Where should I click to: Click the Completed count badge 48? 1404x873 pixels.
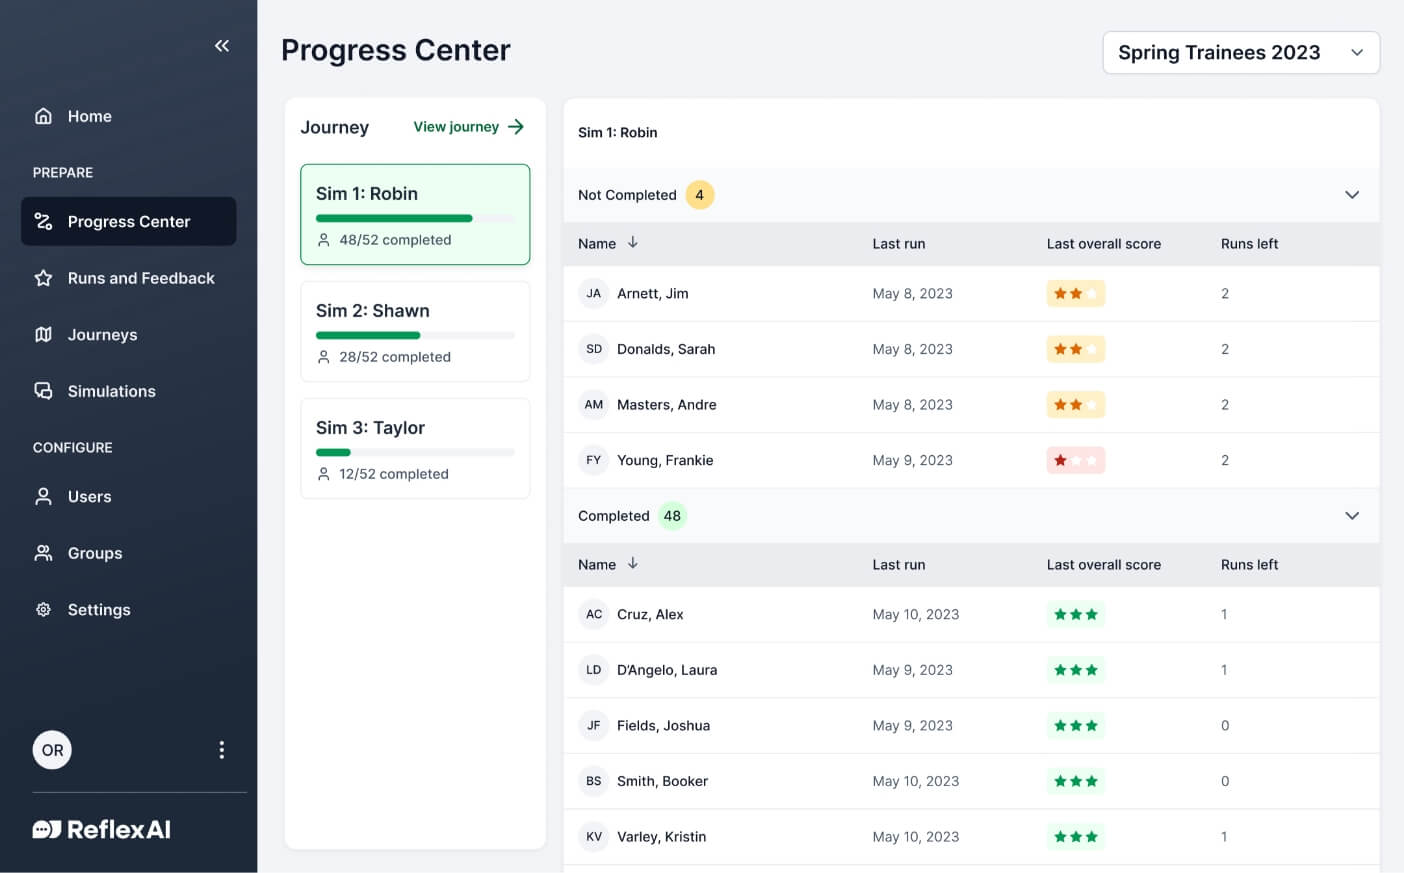click(x=672, y=516)
